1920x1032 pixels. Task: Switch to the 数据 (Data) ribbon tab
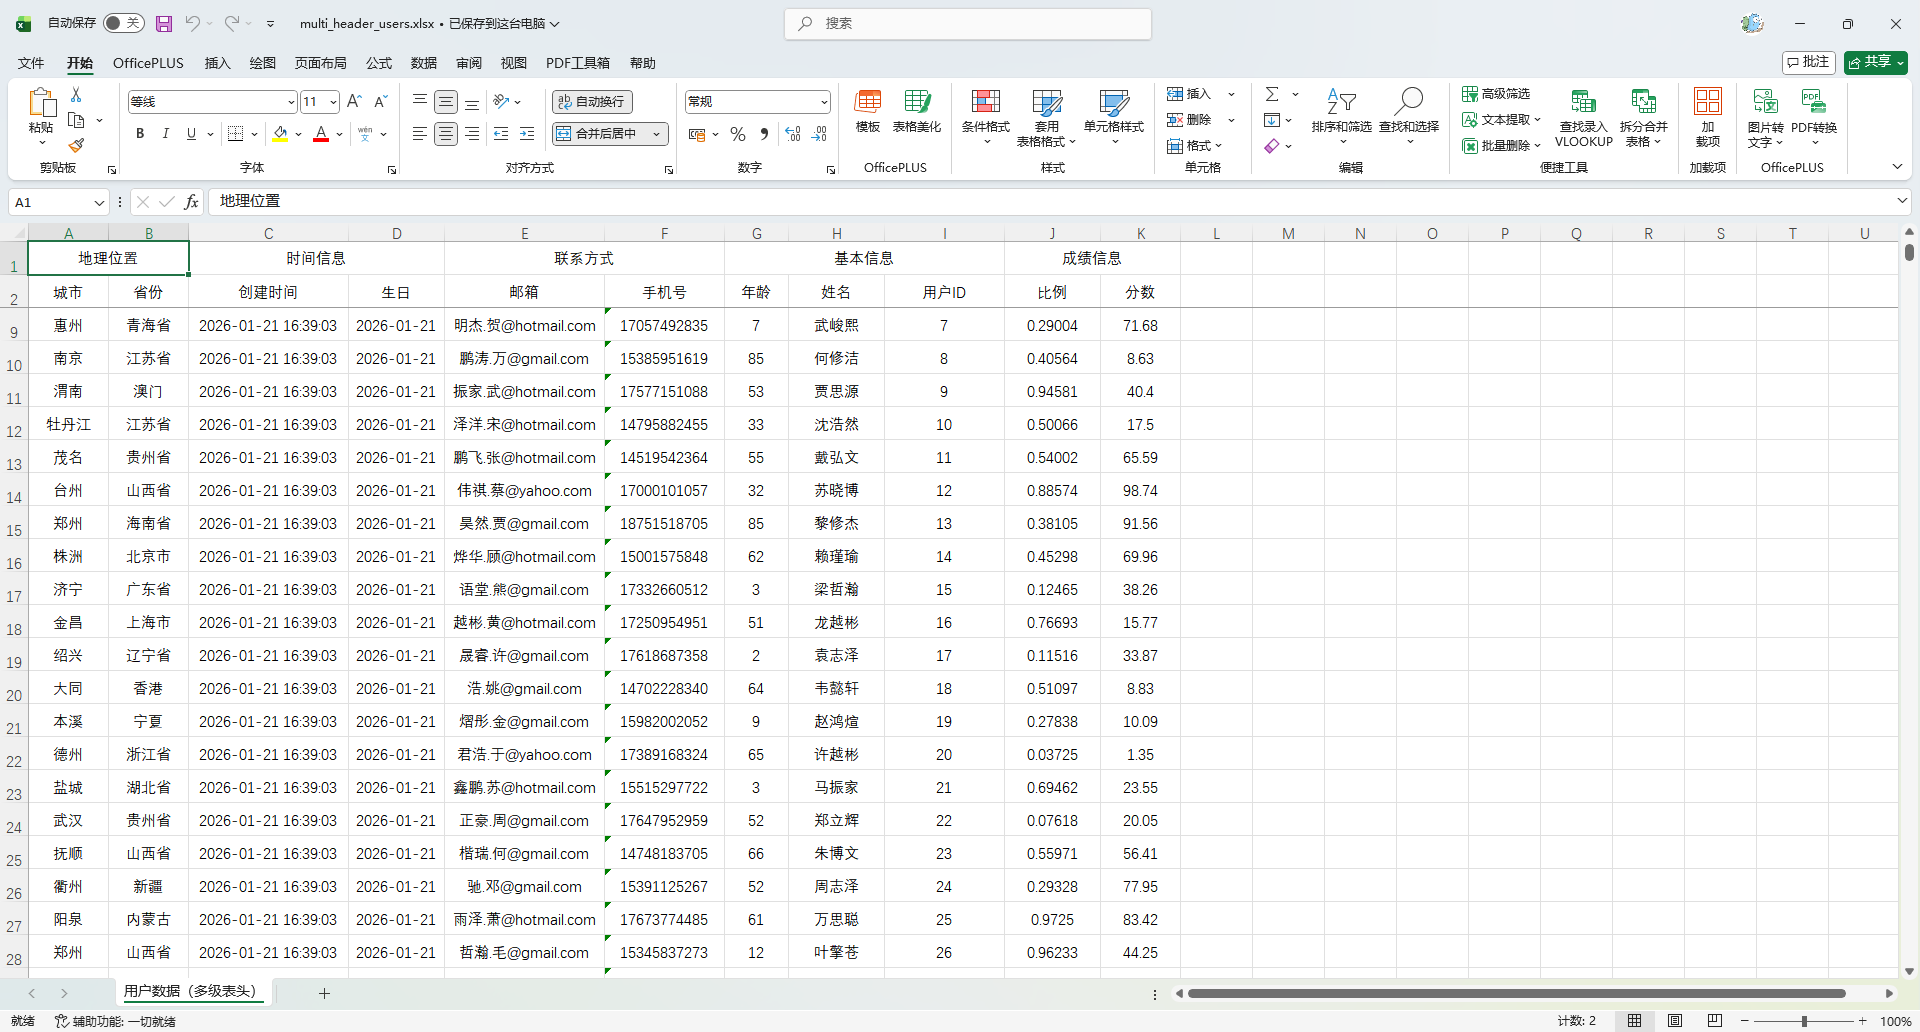coord(424,63)
